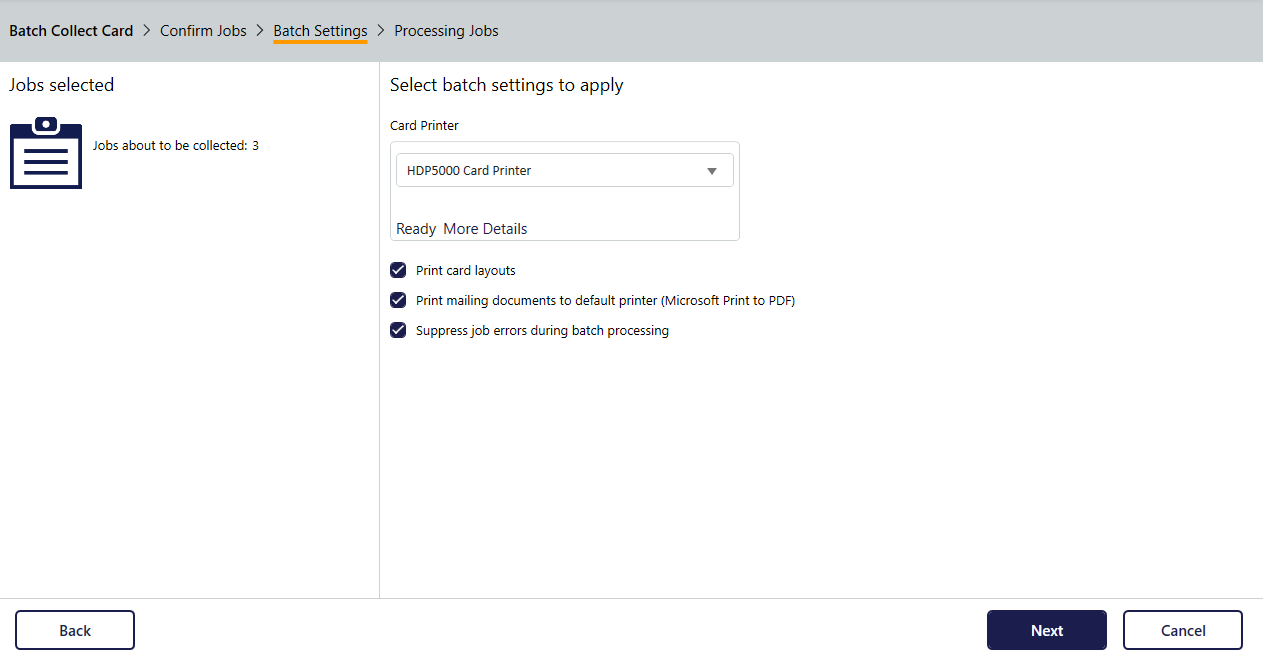The width and height of the screenshot is (1263, 661).
Task: Toggle the Print card layouts checkbox
Action: [398, 270]
